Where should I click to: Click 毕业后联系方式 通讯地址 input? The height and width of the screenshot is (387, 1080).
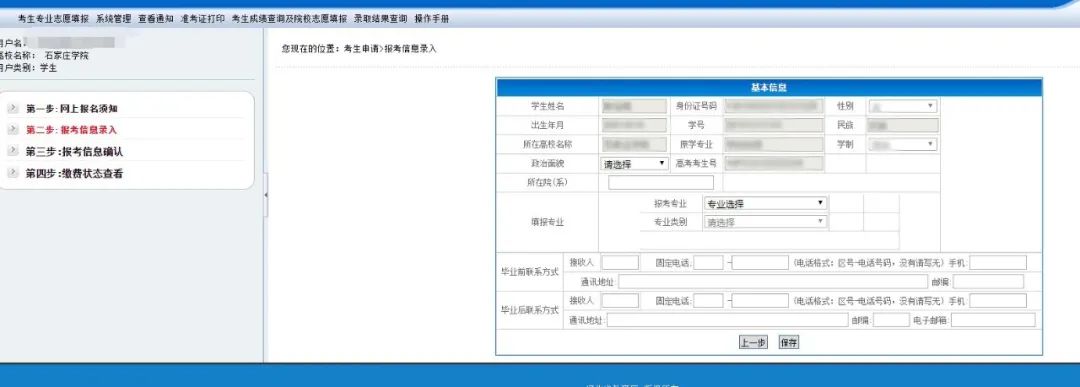coord(727,320)
